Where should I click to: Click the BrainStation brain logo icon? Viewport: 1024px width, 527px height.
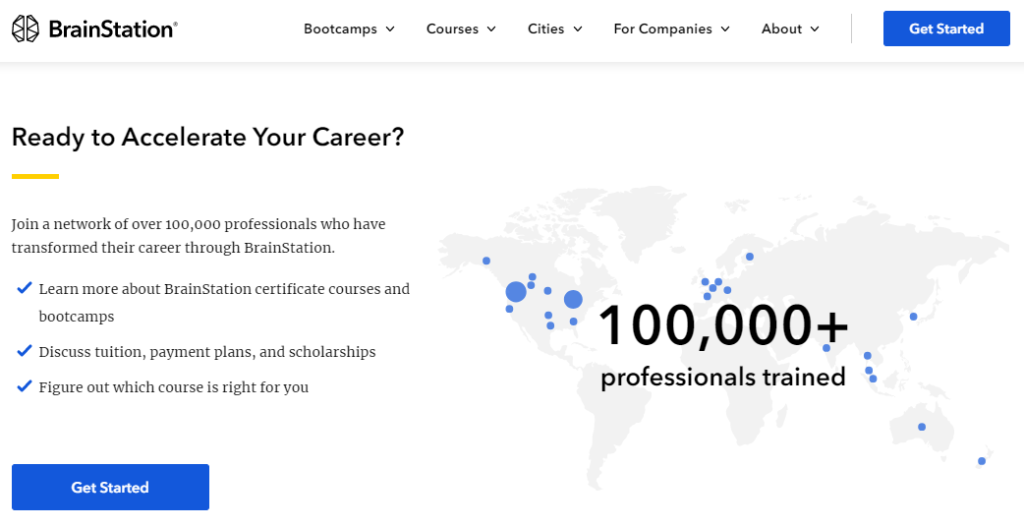[25, 29]
